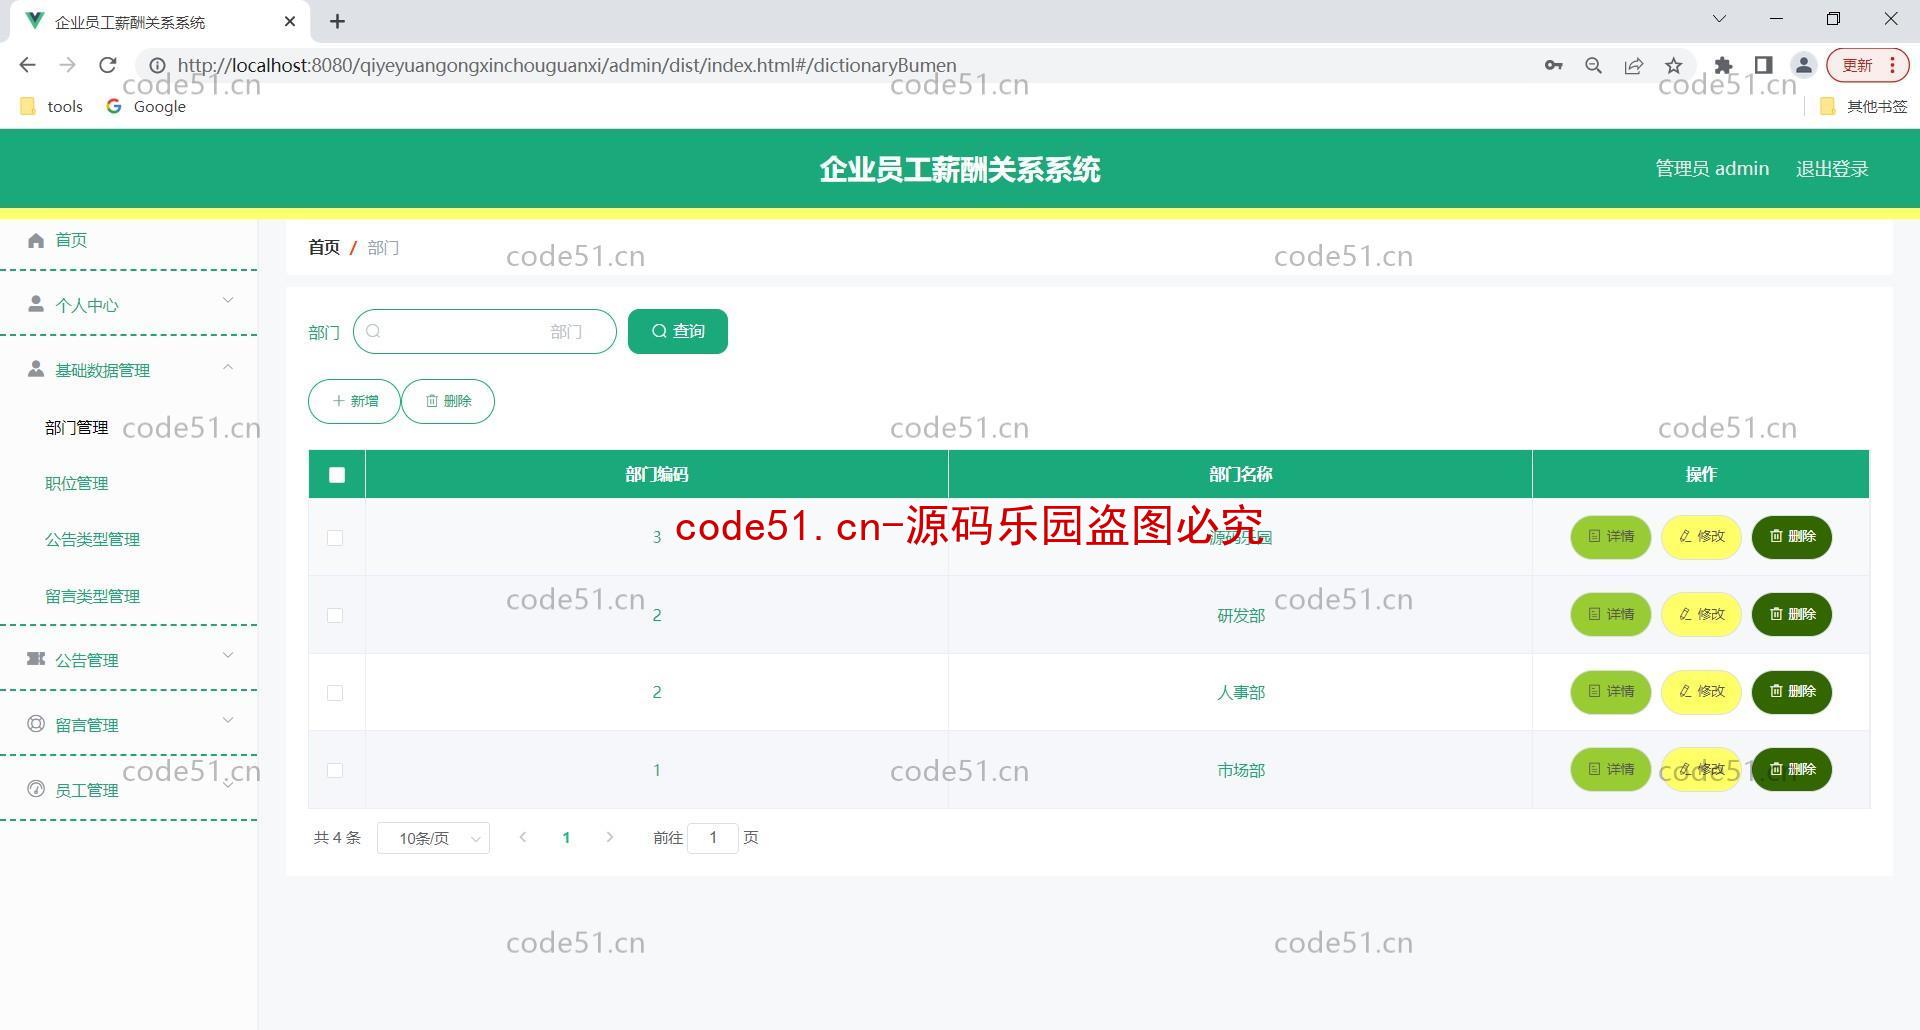This screenshot has height=1030, width=1920.
Task: Check the 人事部 row checkbox
Action: [x=335, y=693]
